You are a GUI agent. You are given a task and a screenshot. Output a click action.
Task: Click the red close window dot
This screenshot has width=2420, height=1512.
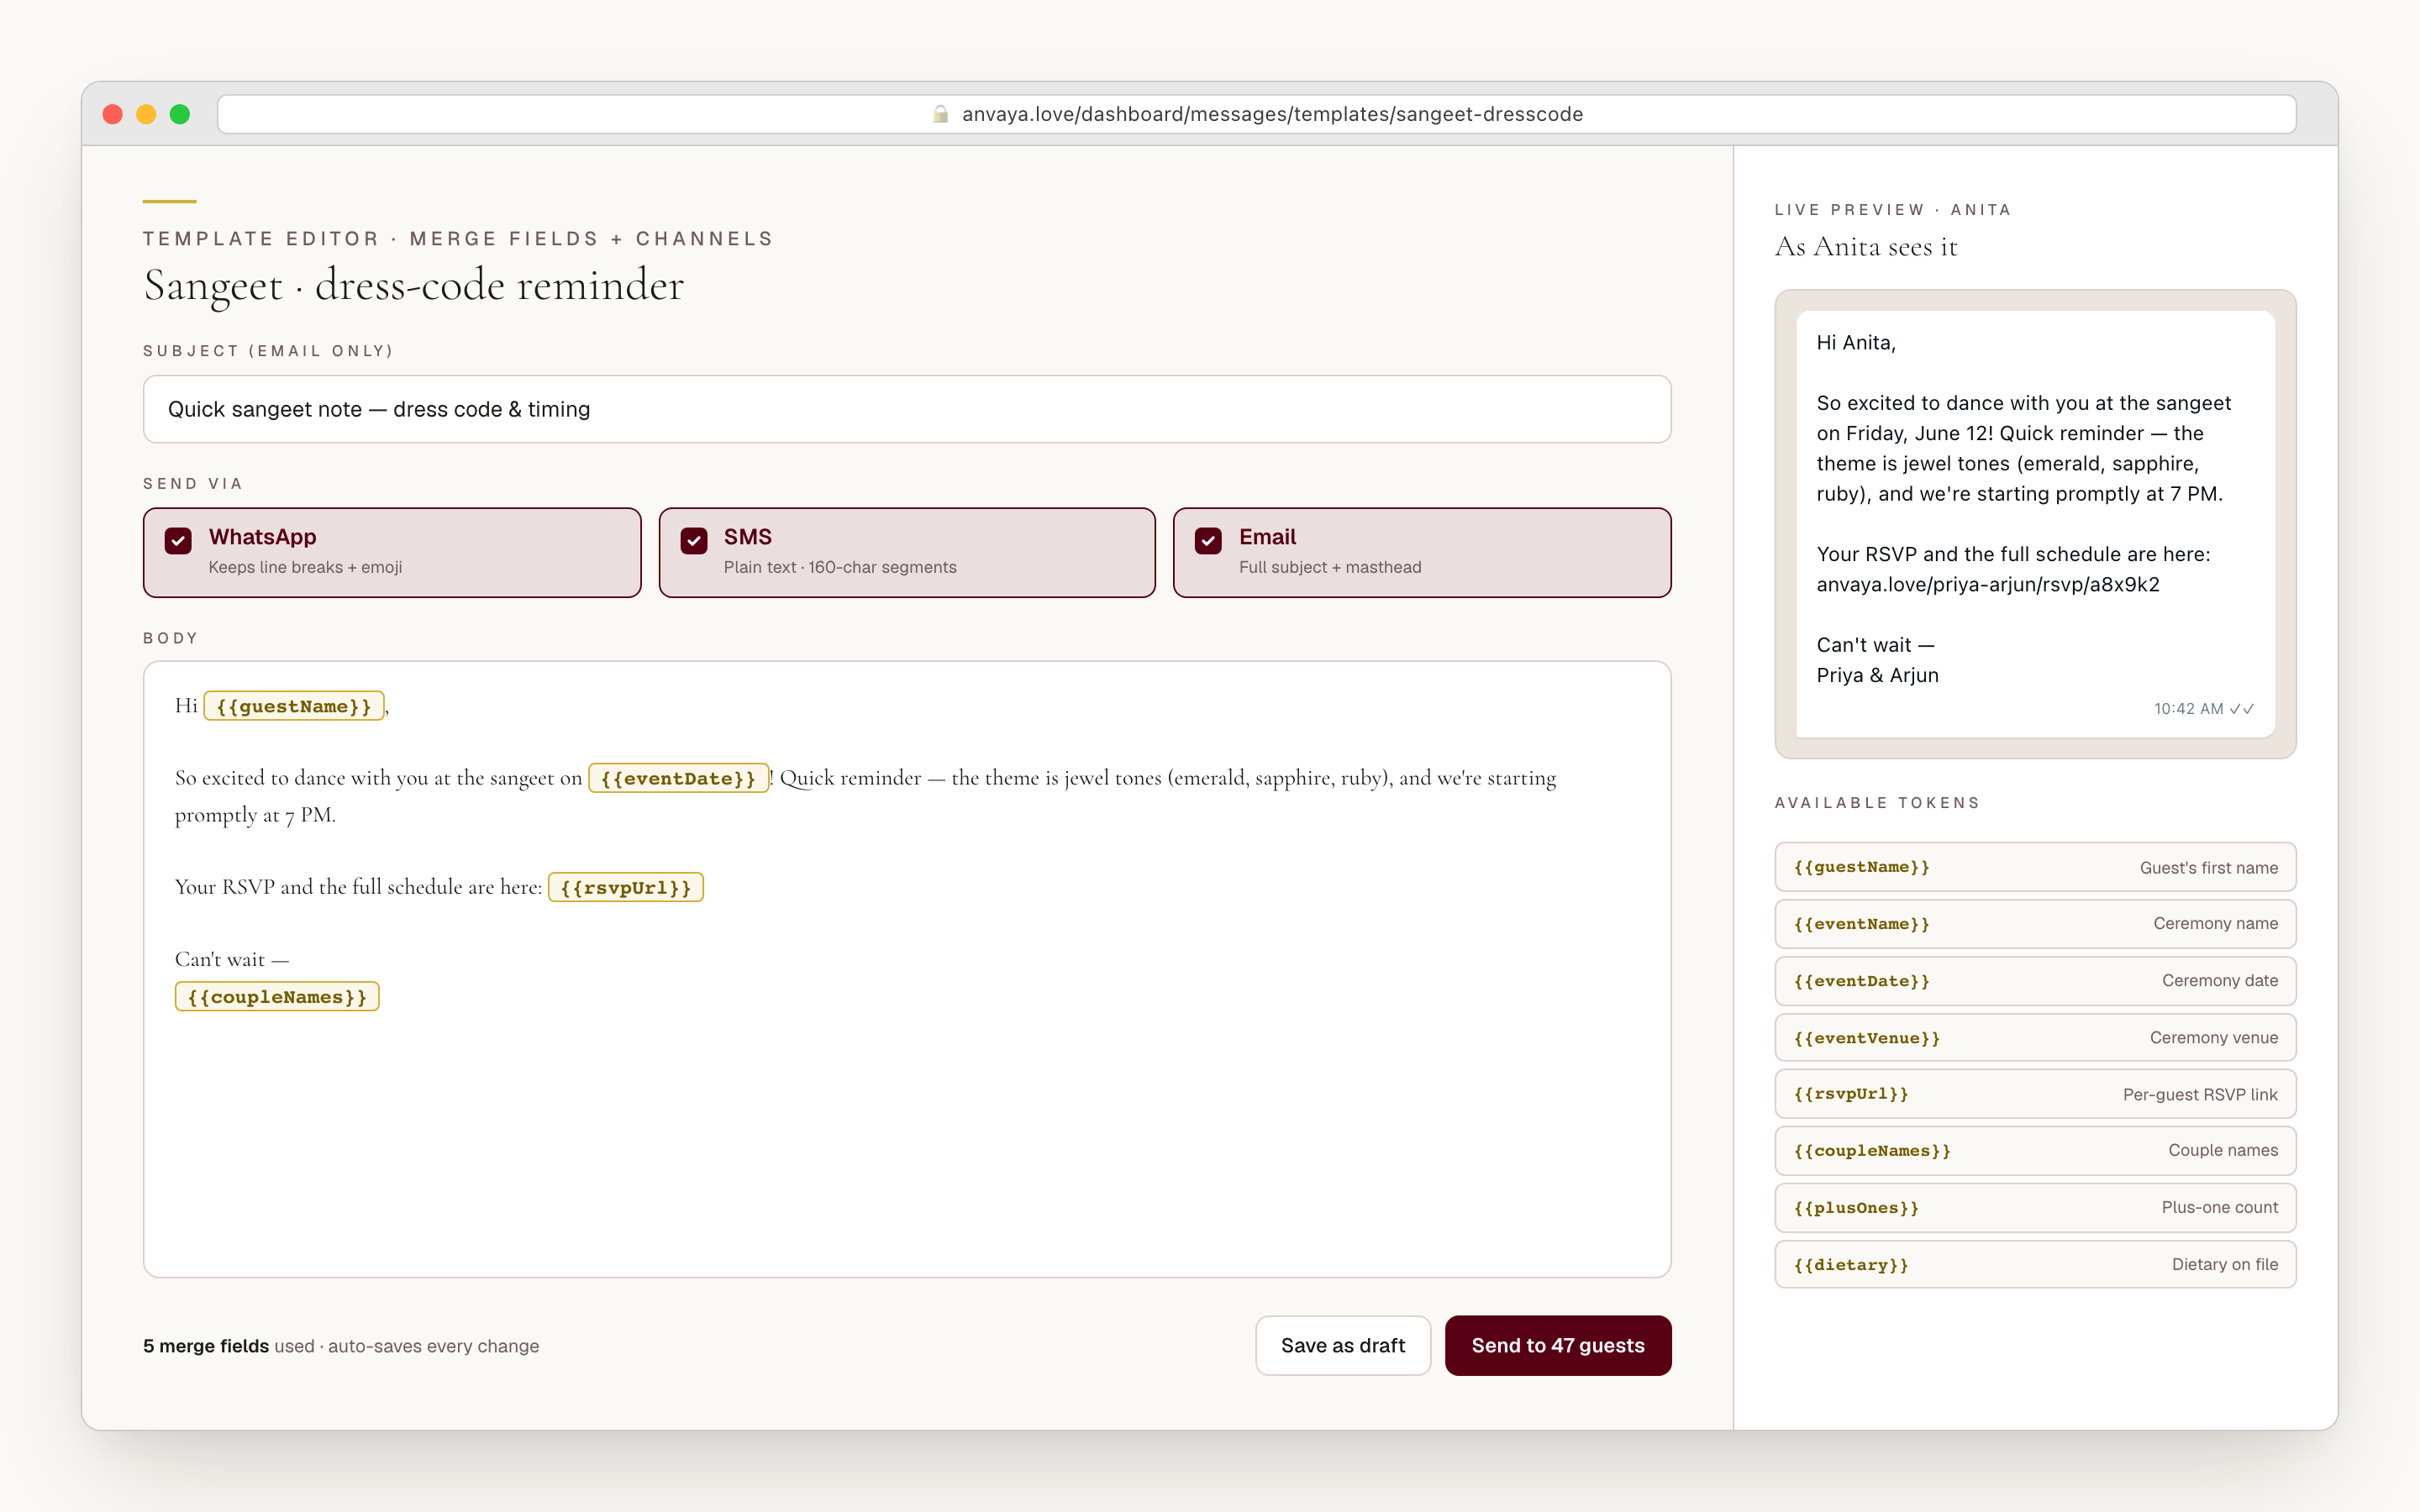pos(113,114)
